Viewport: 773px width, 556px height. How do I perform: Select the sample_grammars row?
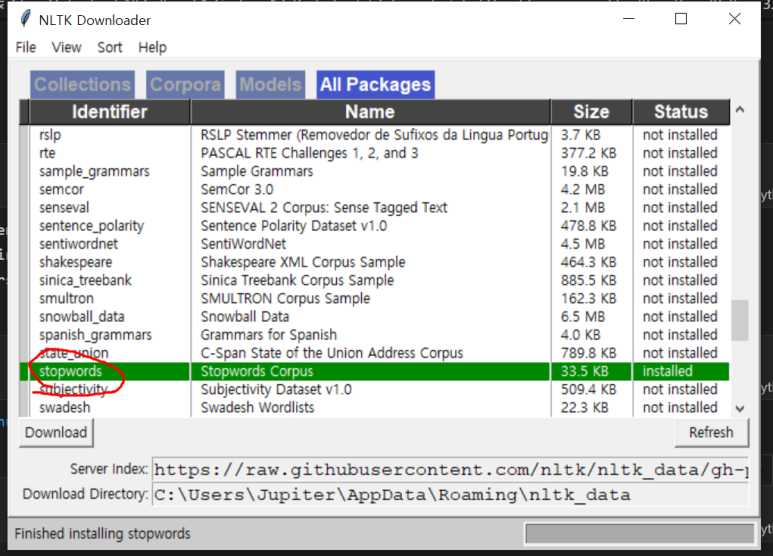click(375, 172)
